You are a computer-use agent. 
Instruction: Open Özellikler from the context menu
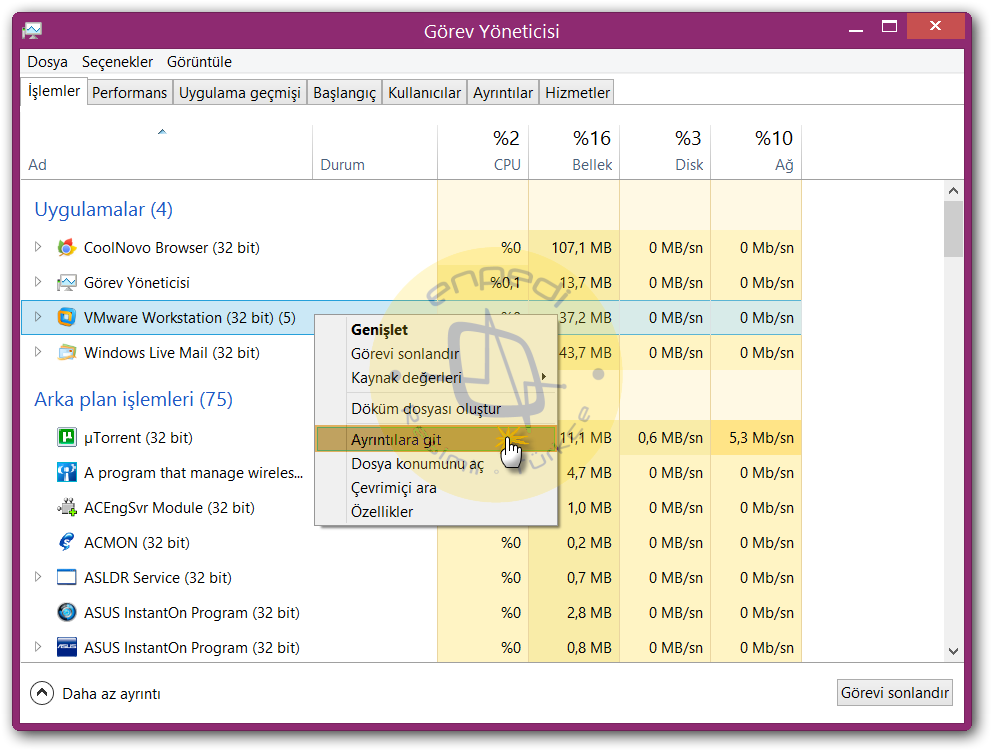(436, 512)
